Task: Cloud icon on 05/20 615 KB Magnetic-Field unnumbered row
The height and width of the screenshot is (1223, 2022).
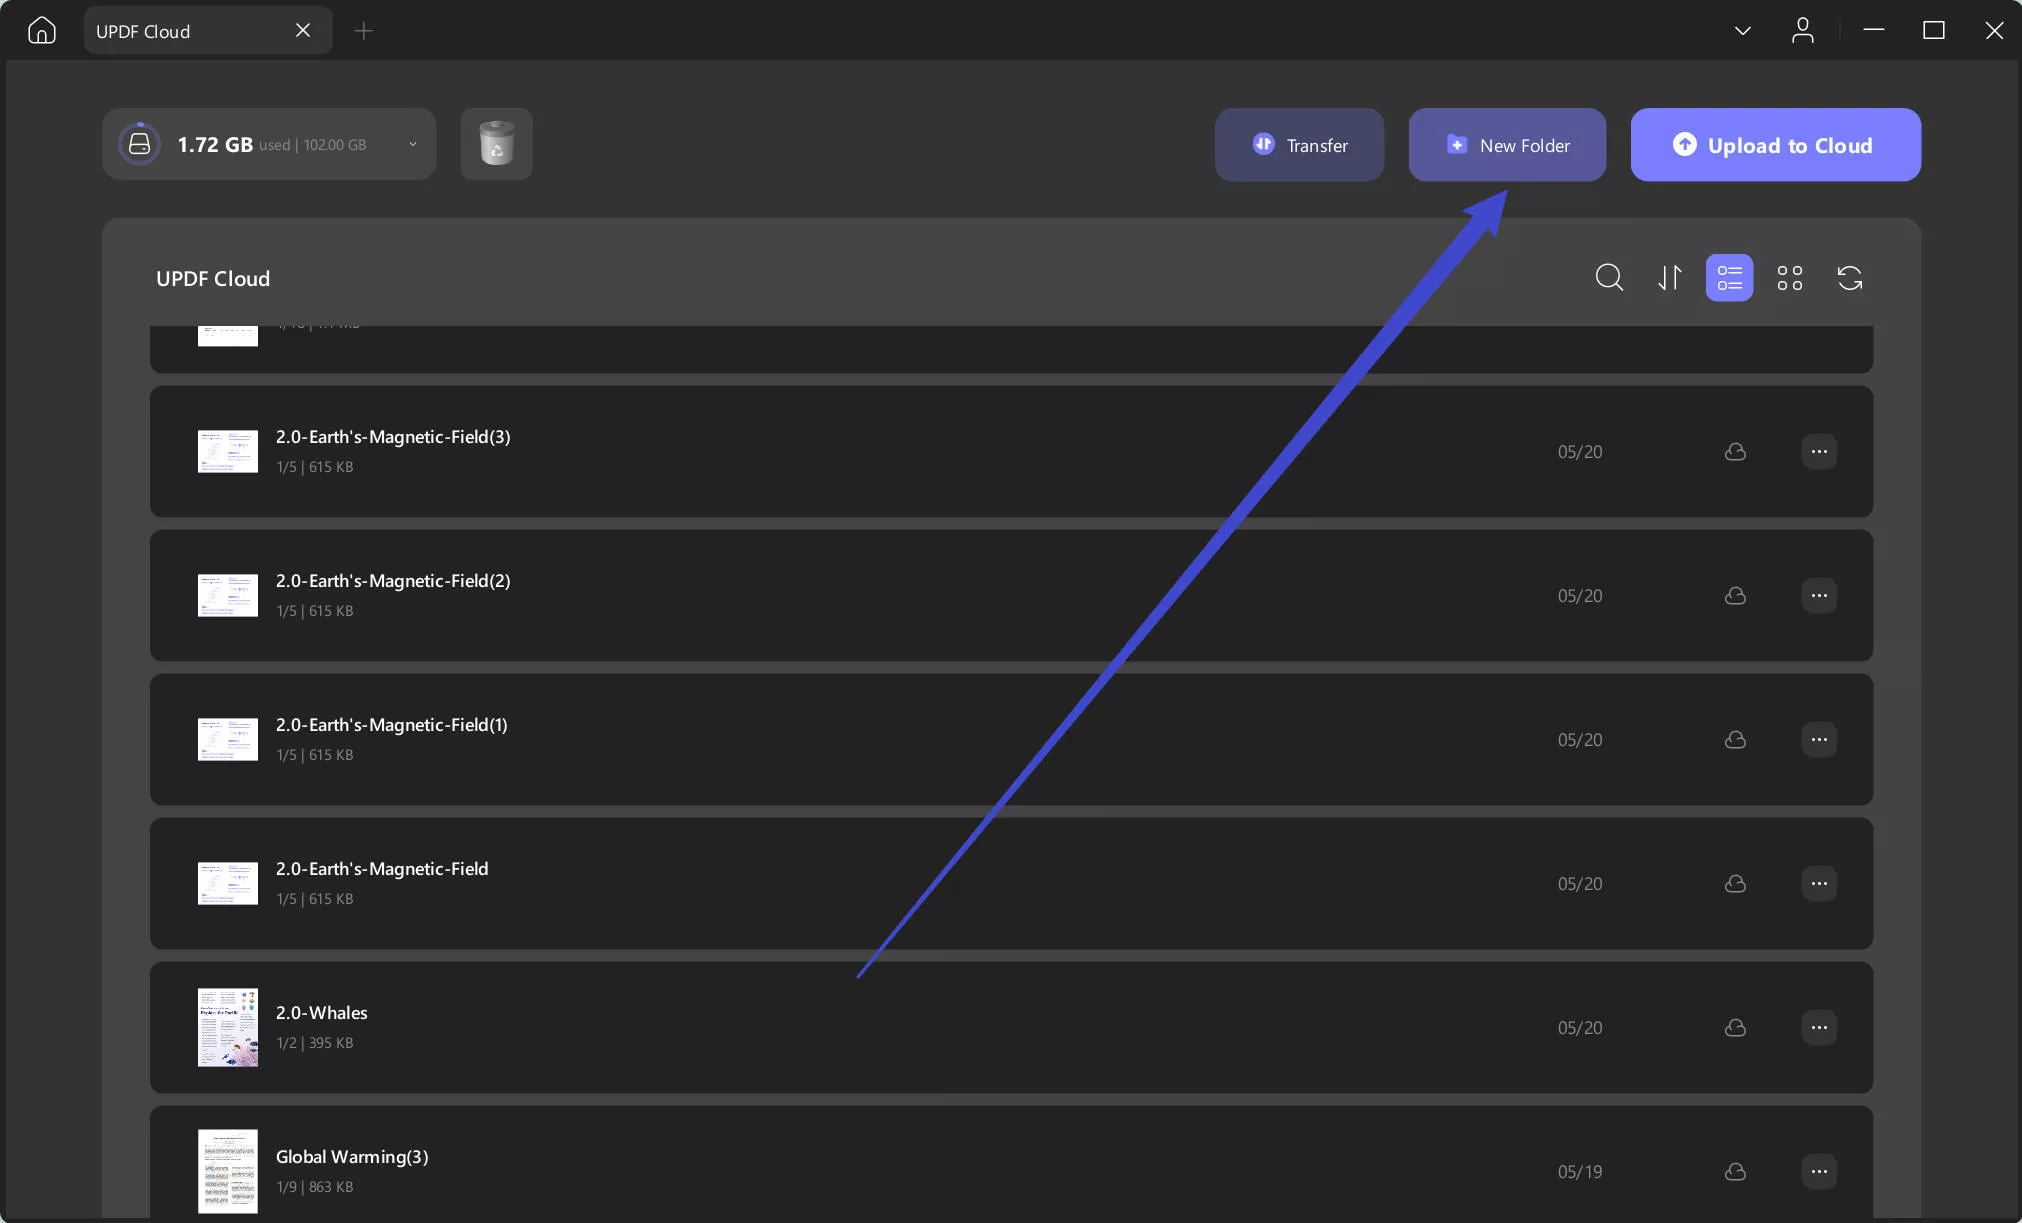Action: coord(1735,884)
